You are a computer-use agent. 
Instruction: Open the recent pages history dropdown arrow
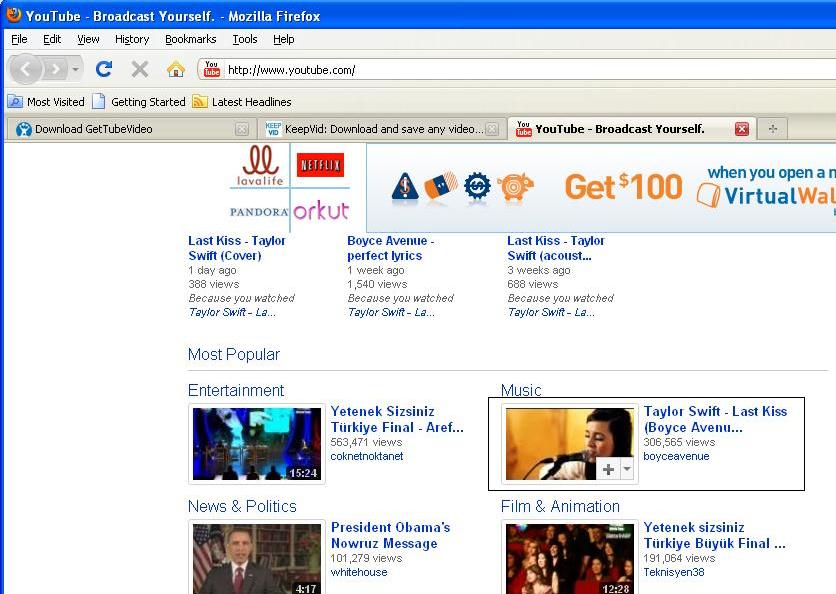[76, 69]
